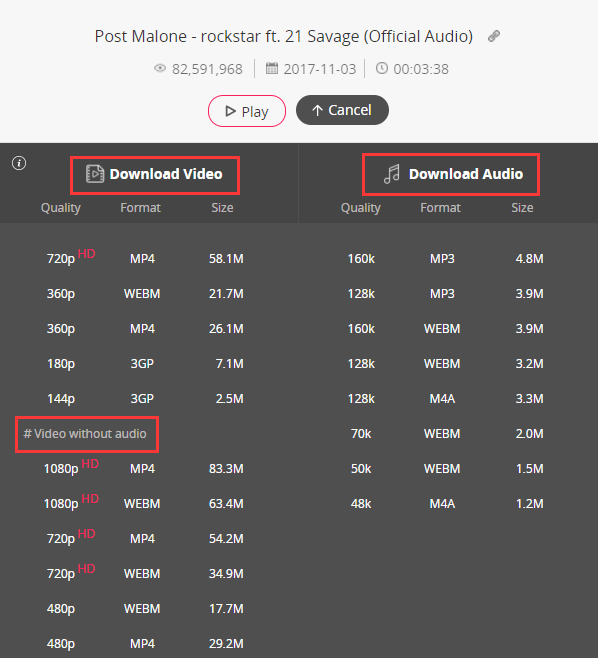The width and height of the screenshot is (598, 658).
Task: Click the eye views icon
Action: 160,68
